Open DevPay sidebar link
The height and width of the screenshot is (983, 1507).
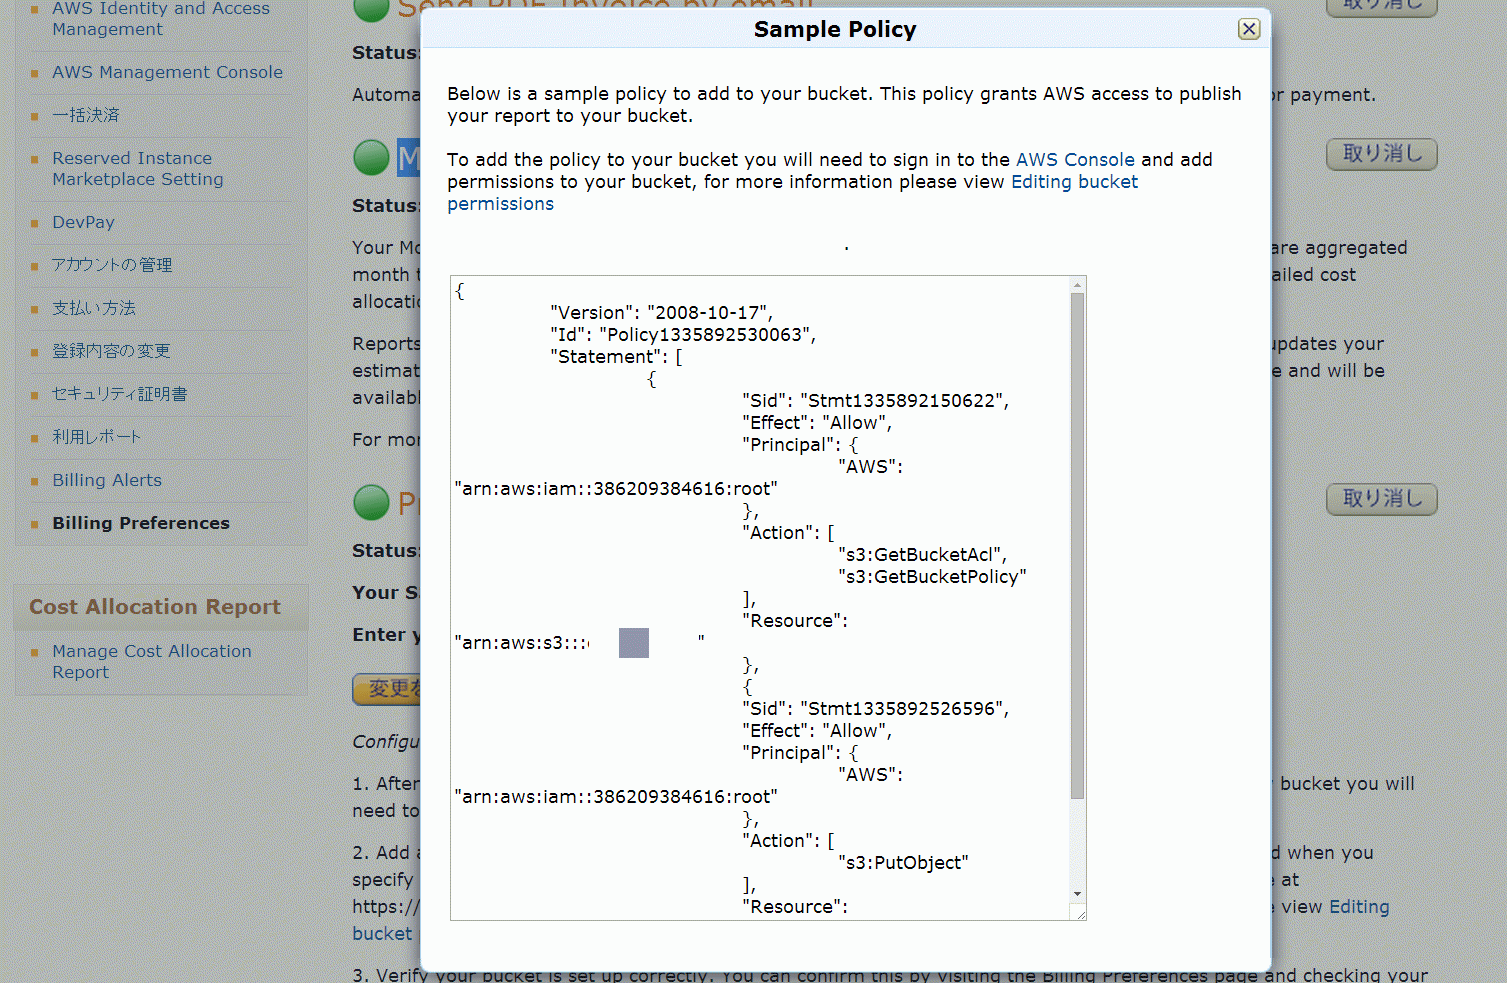pos(83,222)
